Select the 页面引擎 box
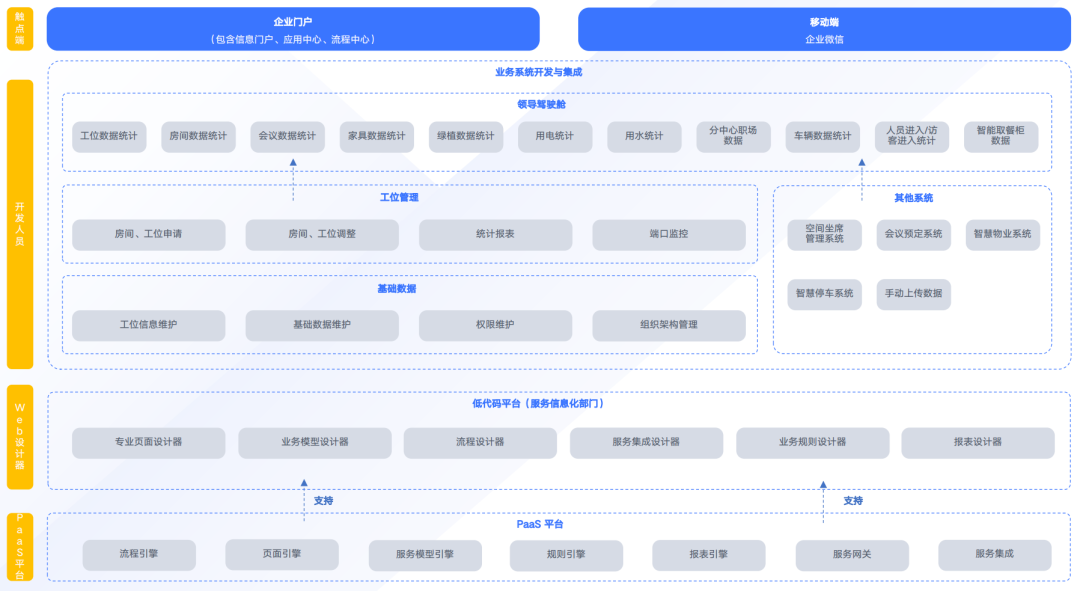Viewport: 1080px width, 591px height. tap(282, 554)
